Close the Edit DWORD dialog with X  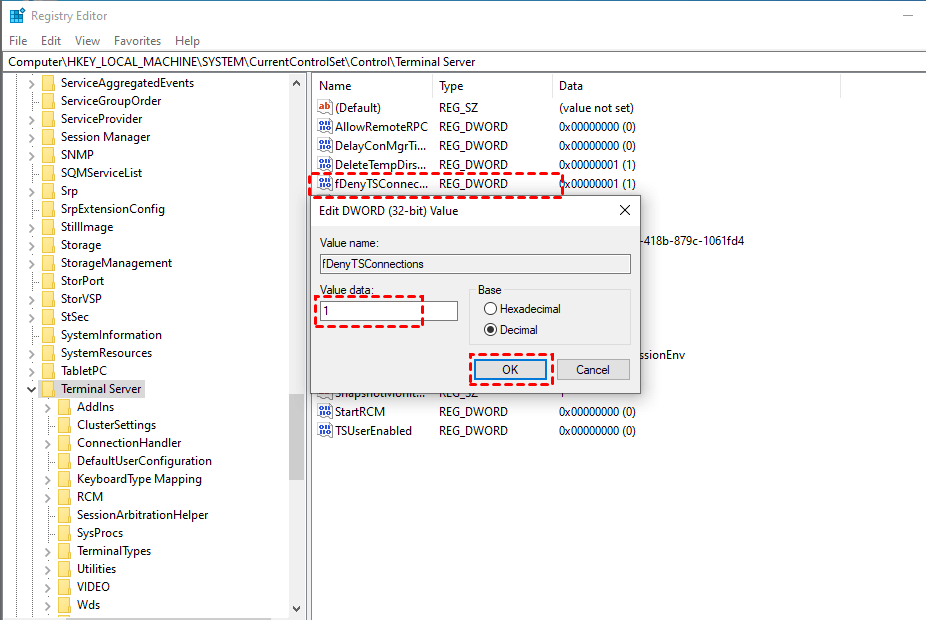click(625, 210)
